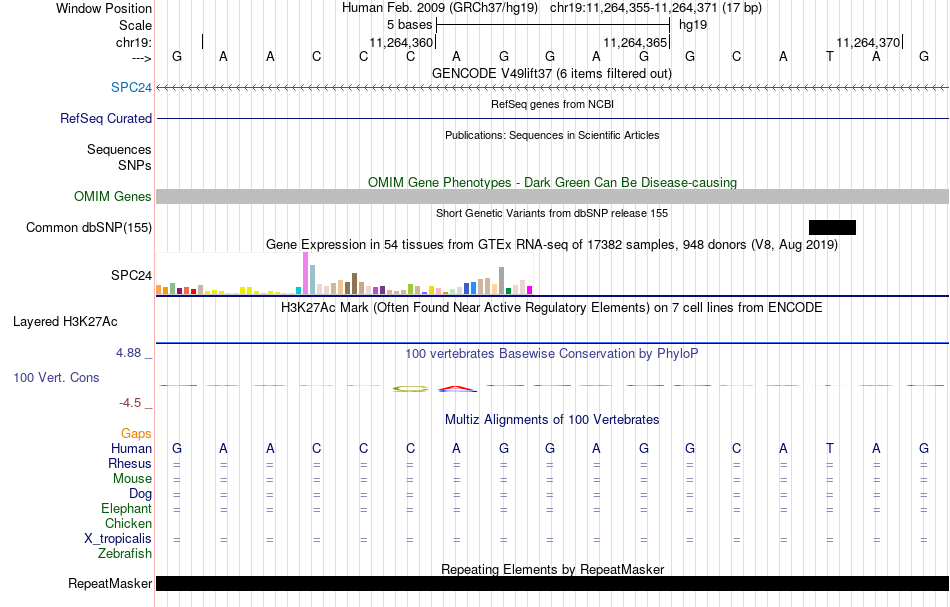
Task: Click the tallest violet bar in GTEx chart
Action: (x=305, y=273)
